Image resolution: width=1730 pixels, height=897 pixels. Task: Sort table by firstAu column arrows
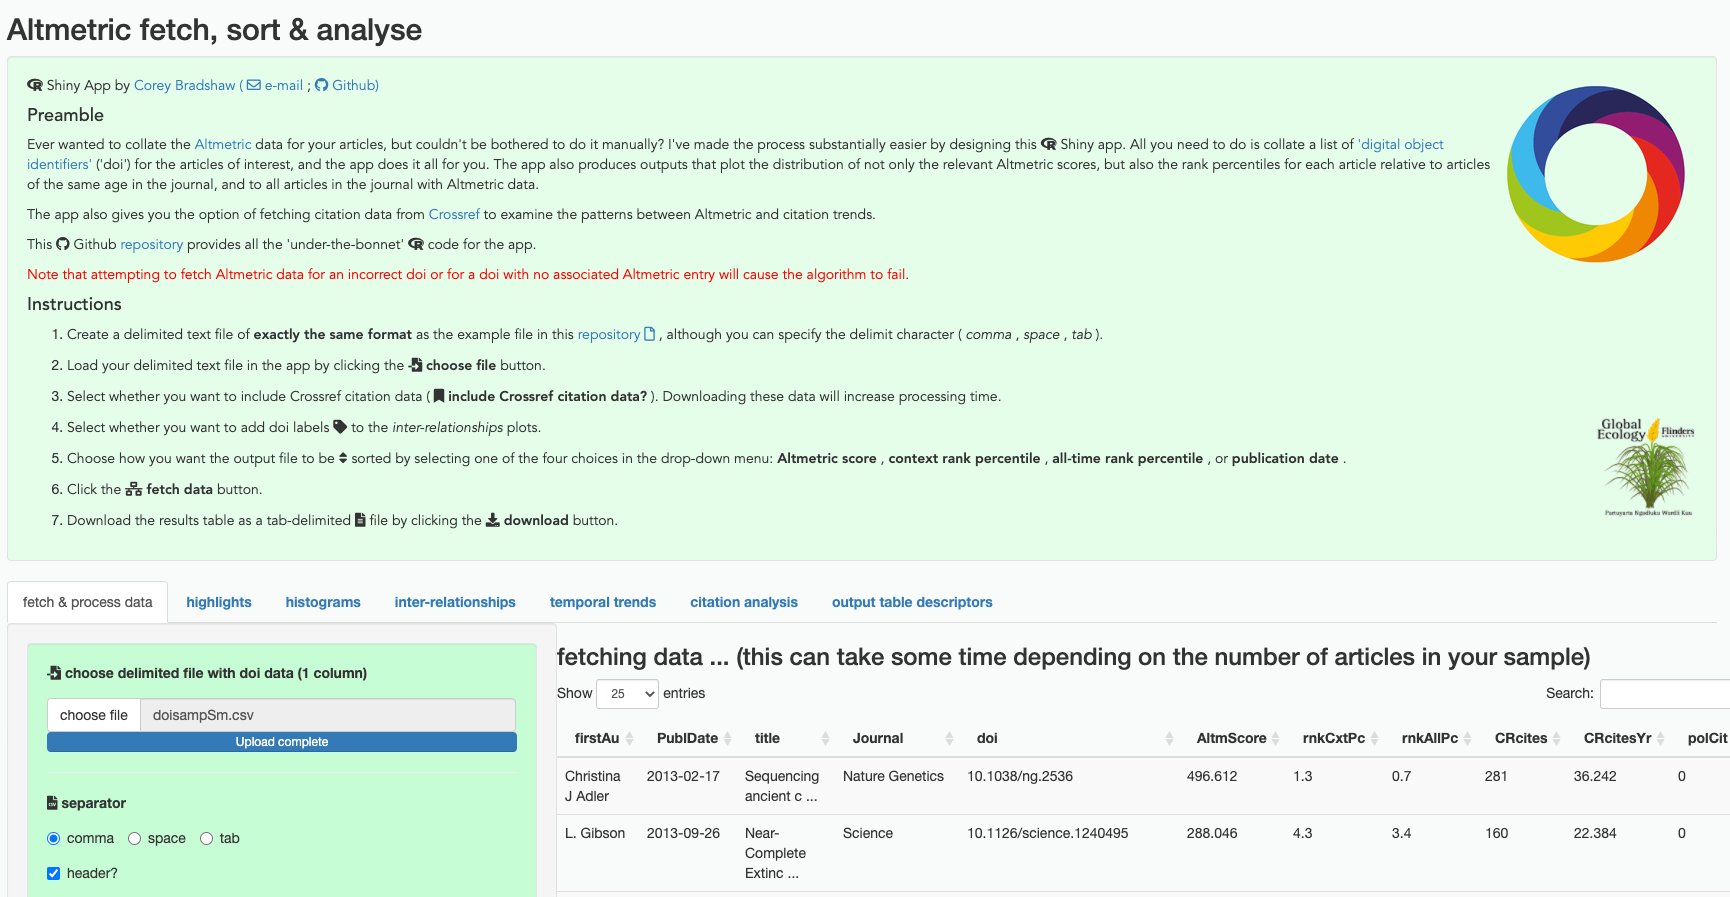tap(630, 739)
